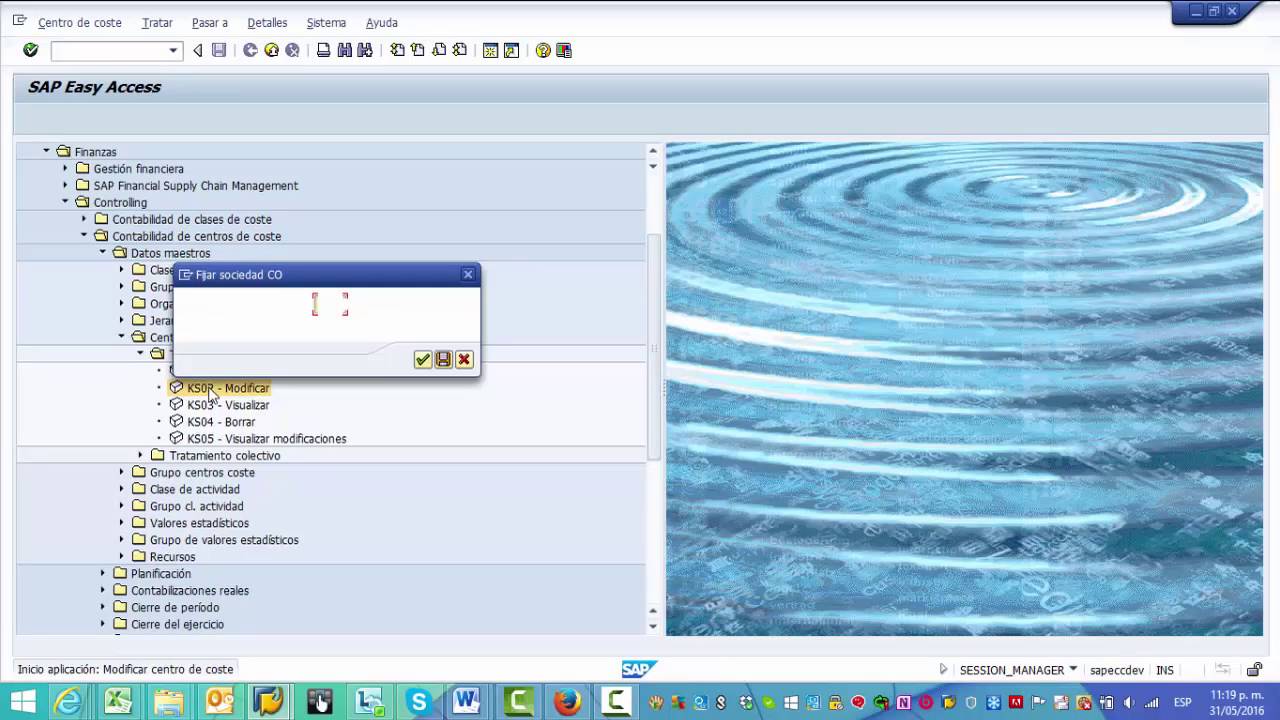
Task: Click the Previous Page icon
Action: 418,50
